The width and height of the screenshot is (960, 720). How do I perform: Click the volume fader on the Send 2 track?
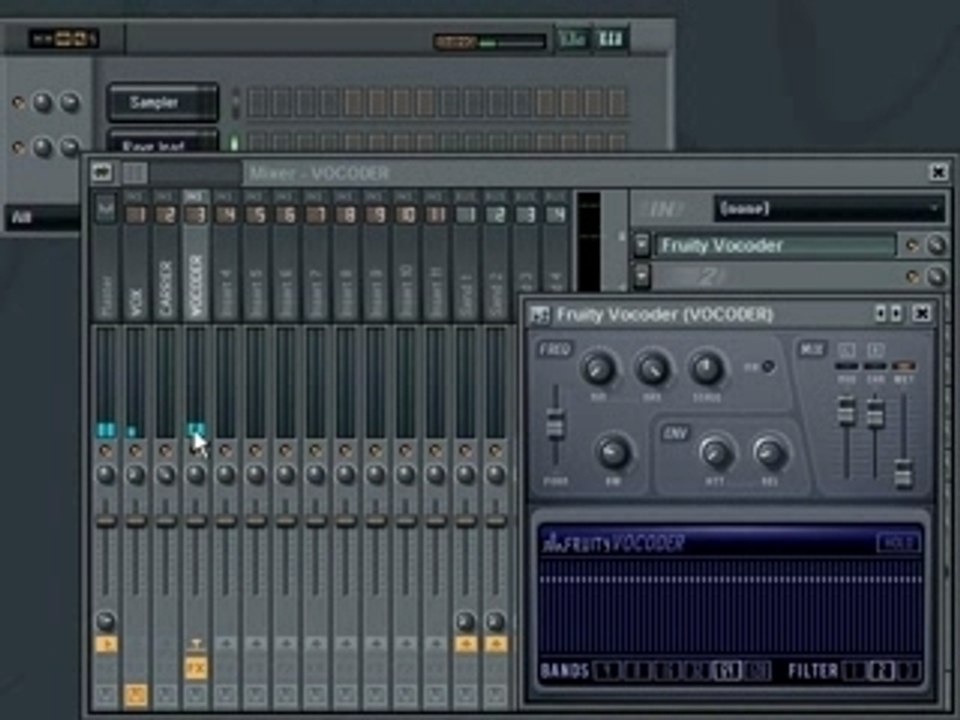pyautogui.click(x=495, y=521)
